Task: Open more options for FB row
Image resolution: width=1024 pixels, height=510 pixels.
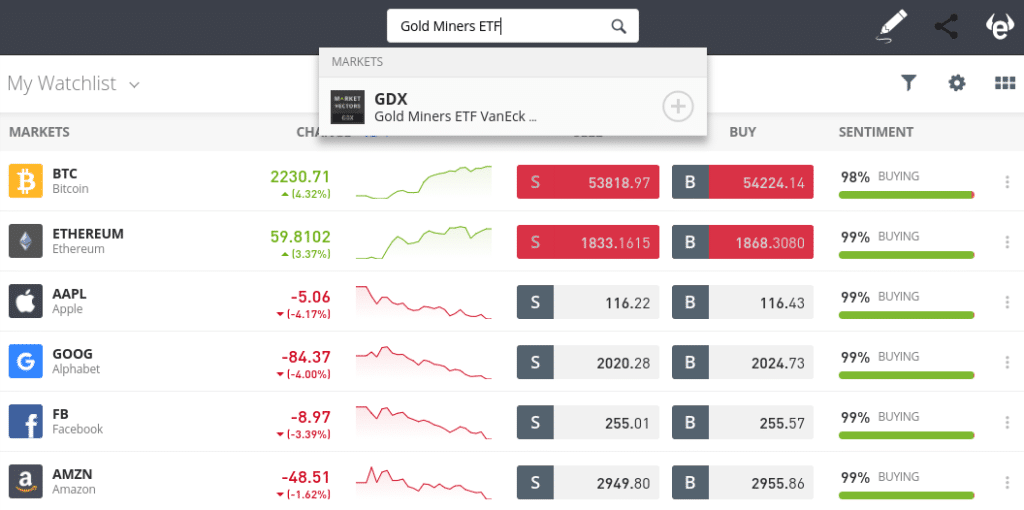Action: [1007, 422]
